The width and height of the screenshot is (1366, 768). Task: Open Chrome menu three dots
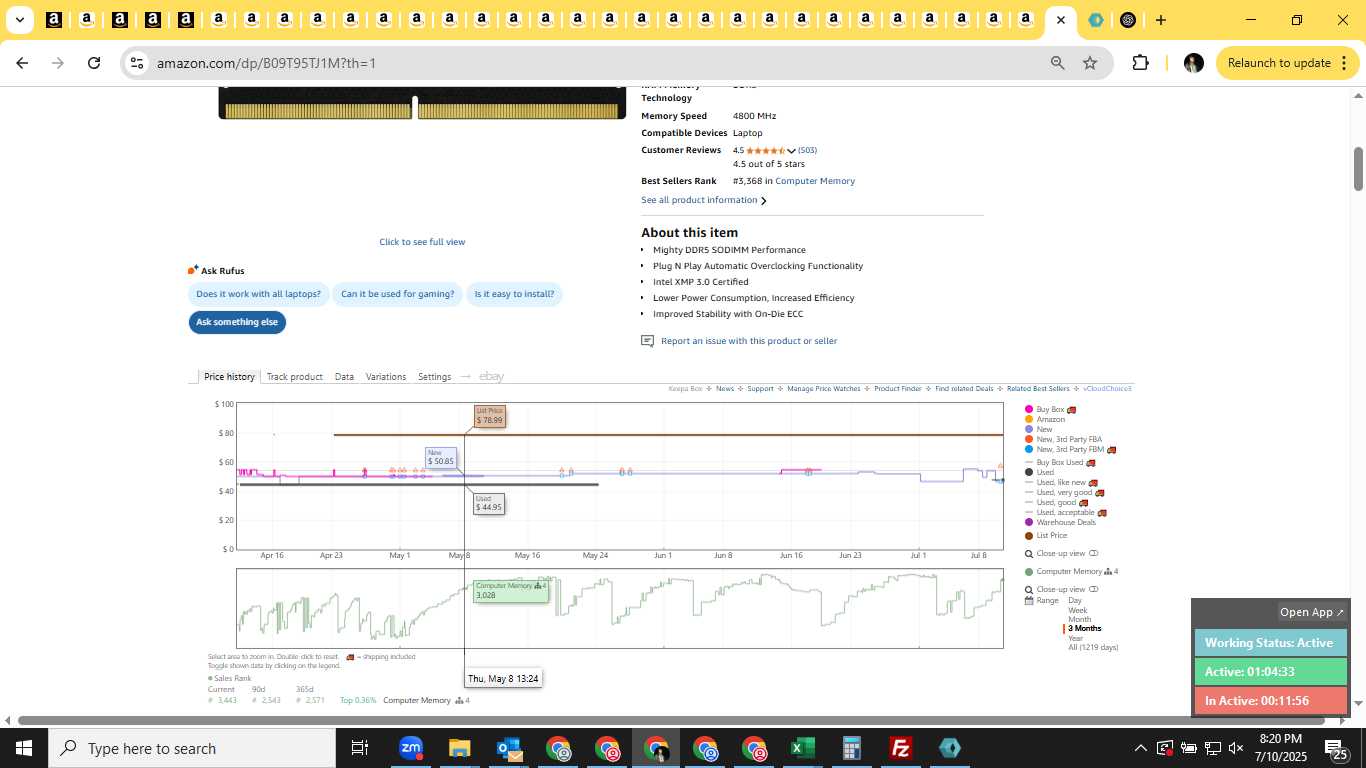coord(1343,63)
